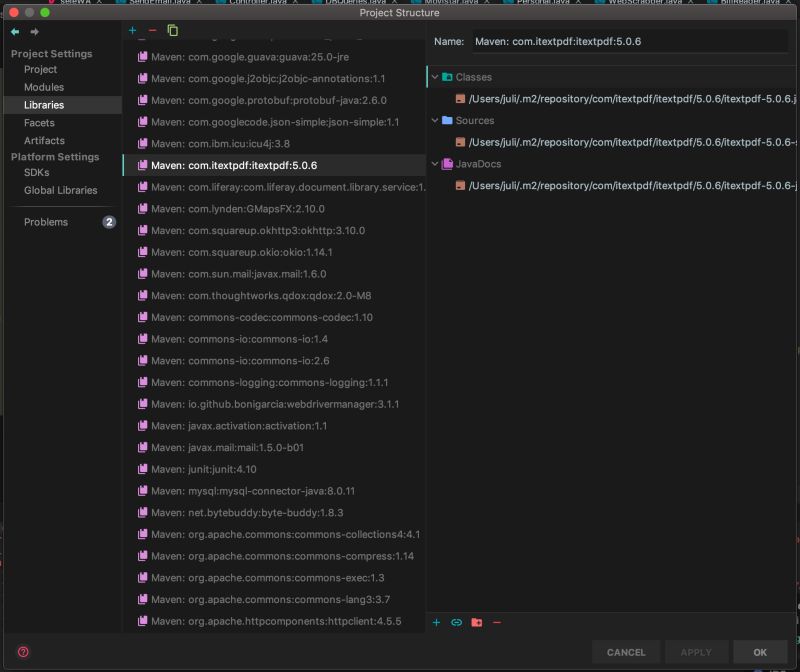
Task: Click the add root plus icon in right panel
Action: (x=436, y=623)
